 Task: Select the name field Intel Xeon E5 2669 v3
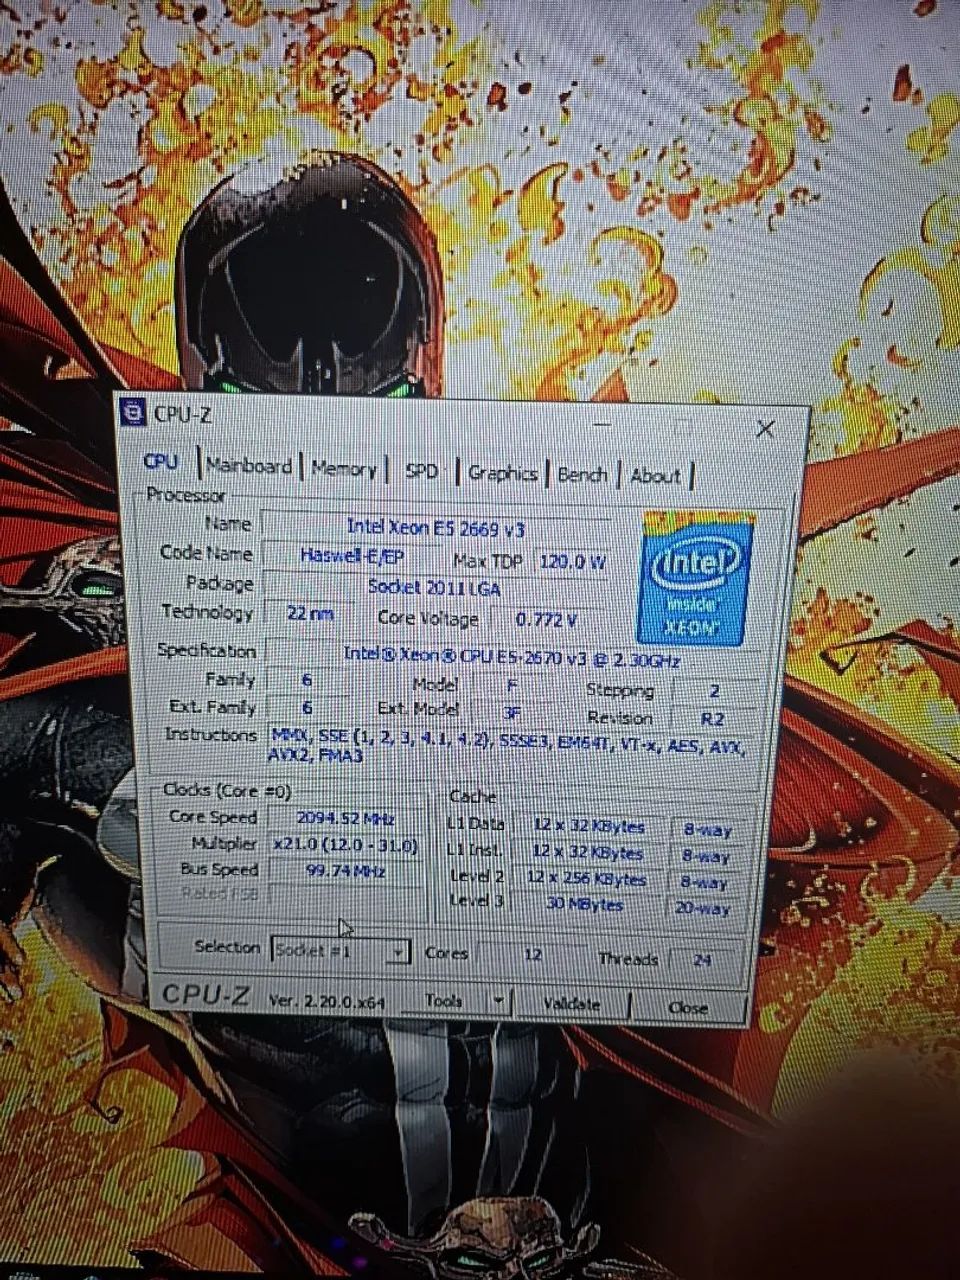(436, 527)
